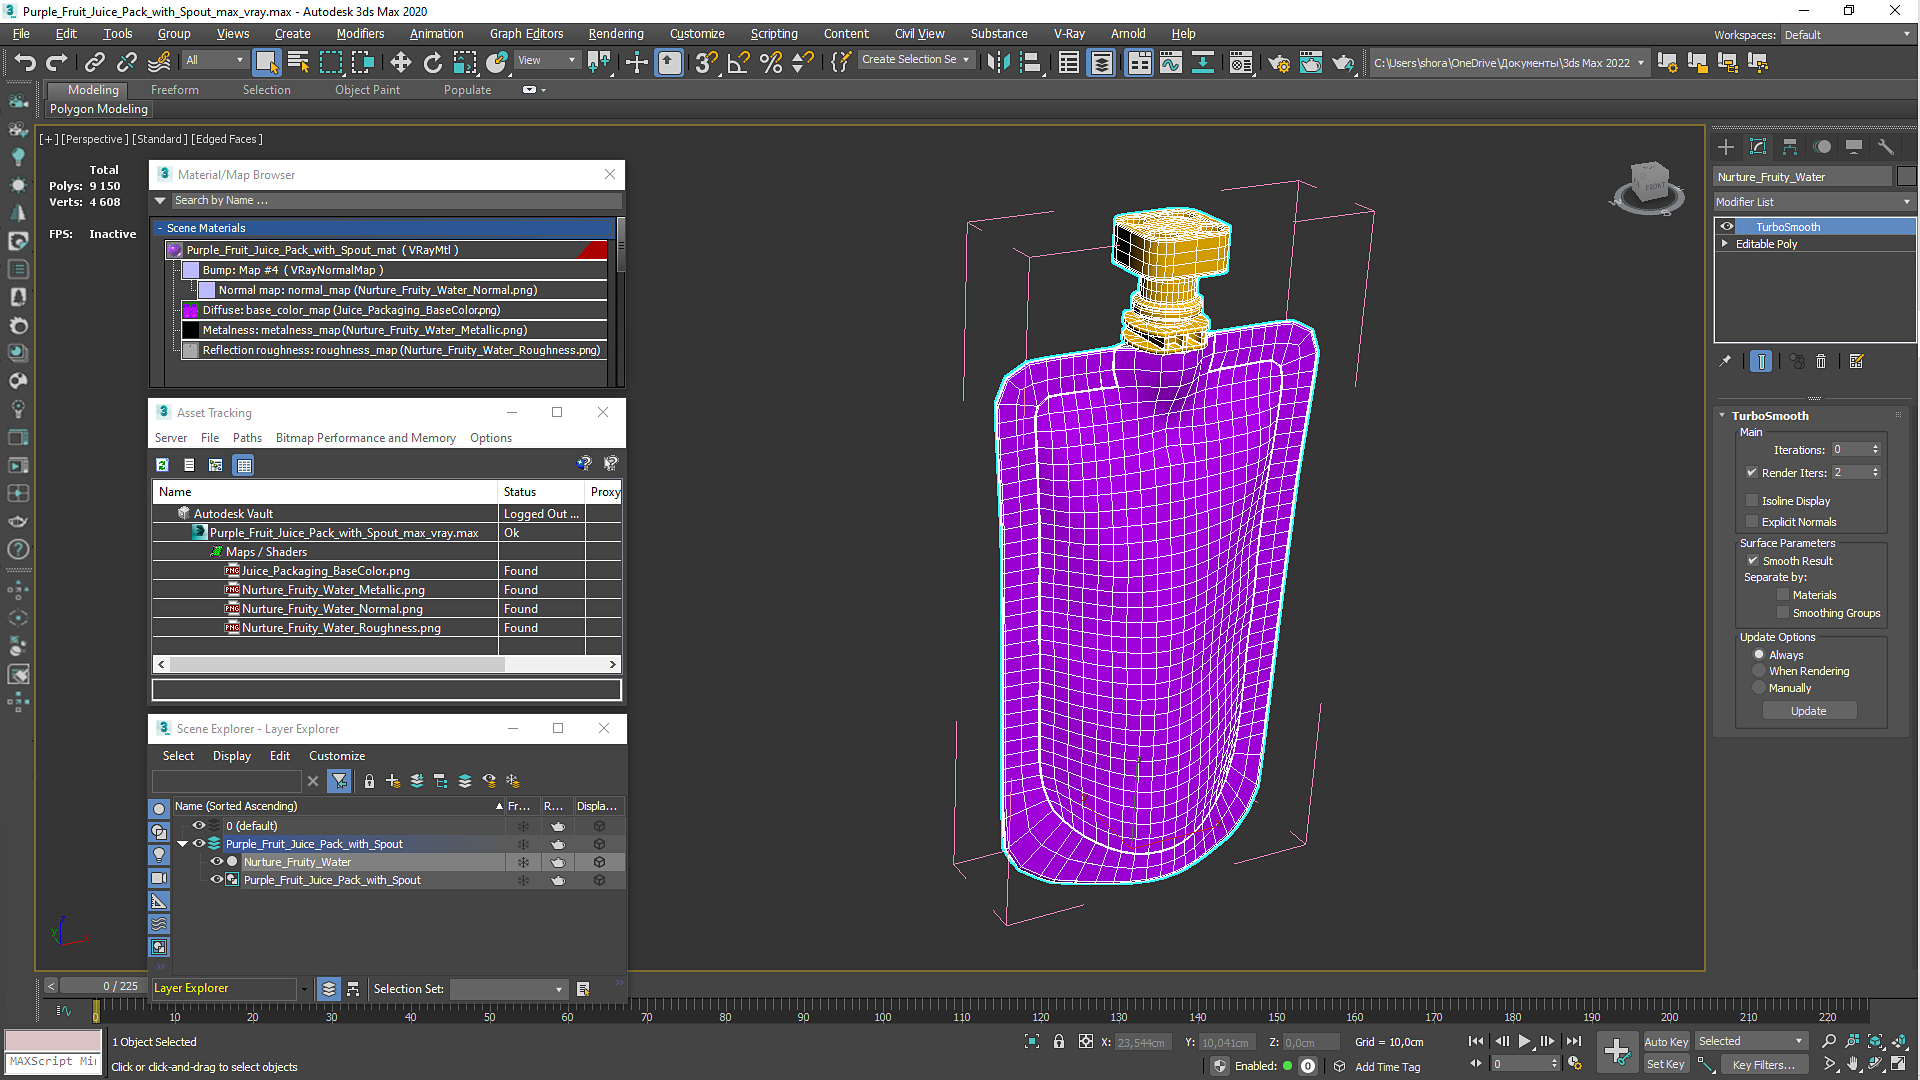Click the Set Key button
Image resolution: width=1920 pixels, height=1080 pixels.
point(1666,1065)
